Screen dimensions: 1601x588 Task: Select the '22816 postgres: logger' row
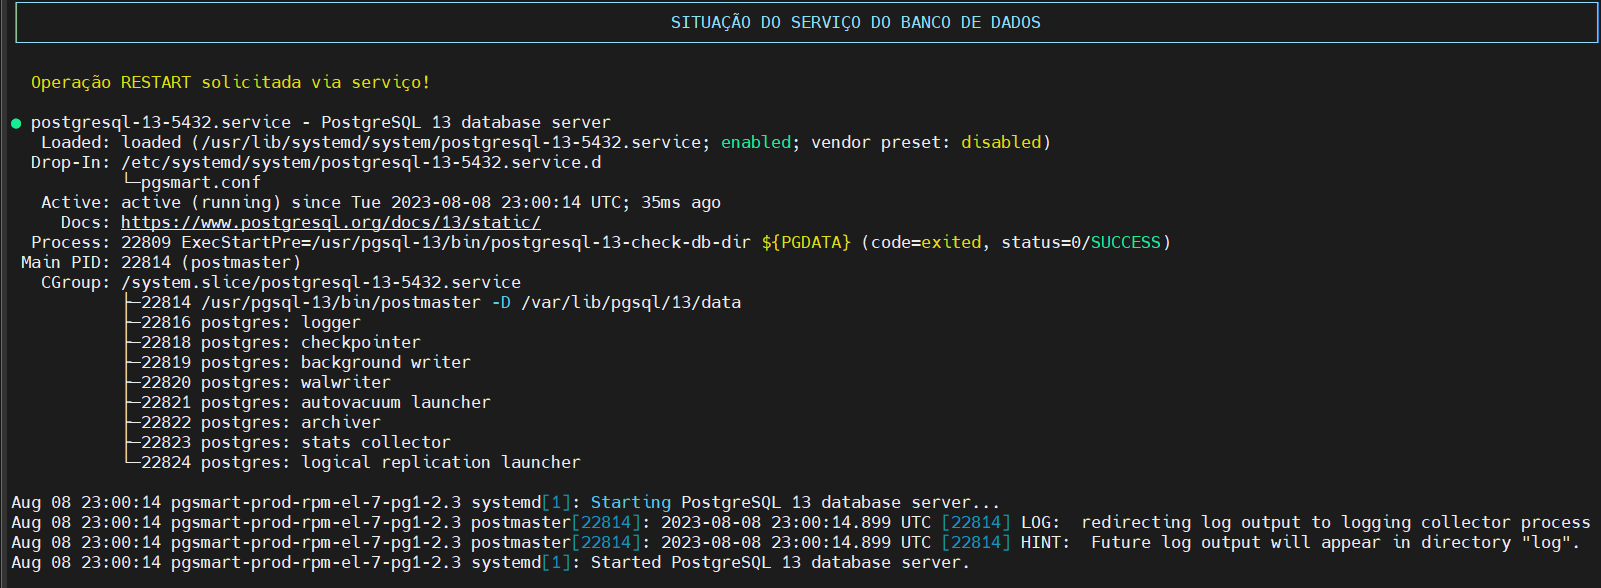click(251, 322)
